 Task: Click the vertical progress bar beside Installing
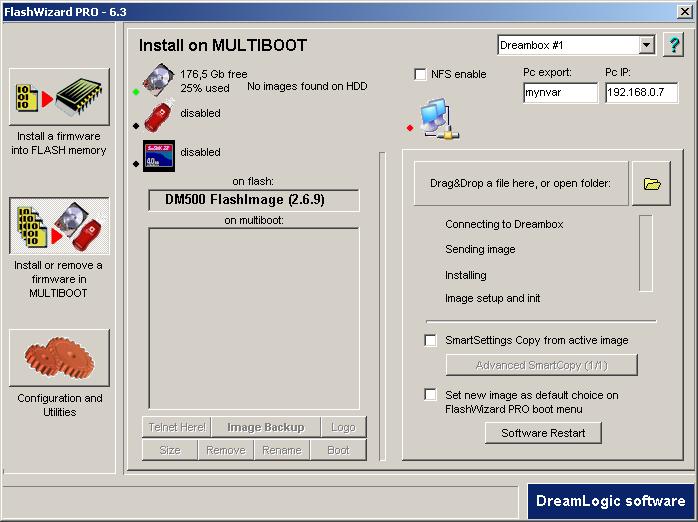pyautogui.click(x=645, y=253)
